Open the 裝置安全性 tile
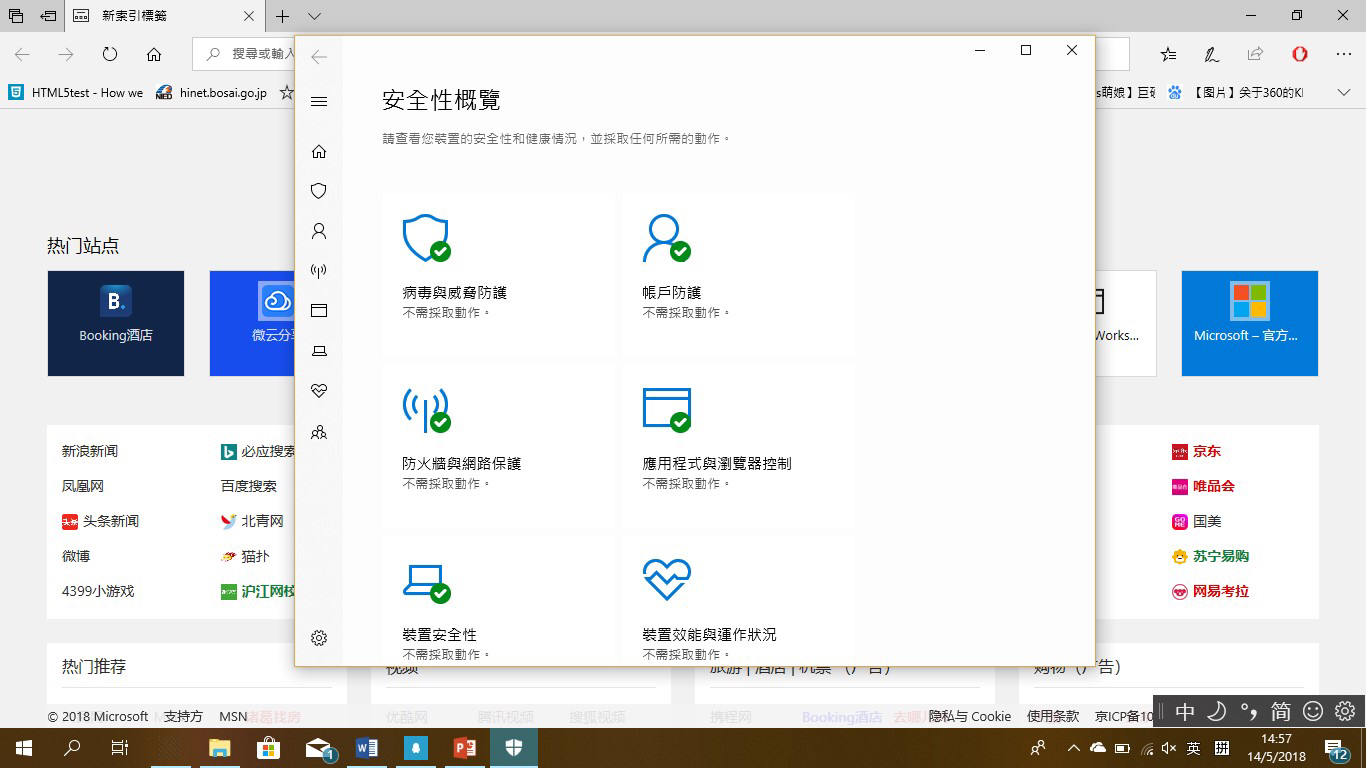The width and height of the screenshot is (1366, 768). [x=498, y=601]
